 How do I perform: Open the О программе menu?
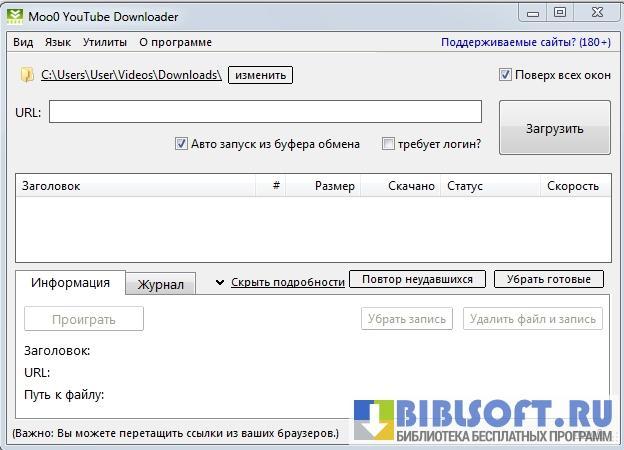coord(175,42)
